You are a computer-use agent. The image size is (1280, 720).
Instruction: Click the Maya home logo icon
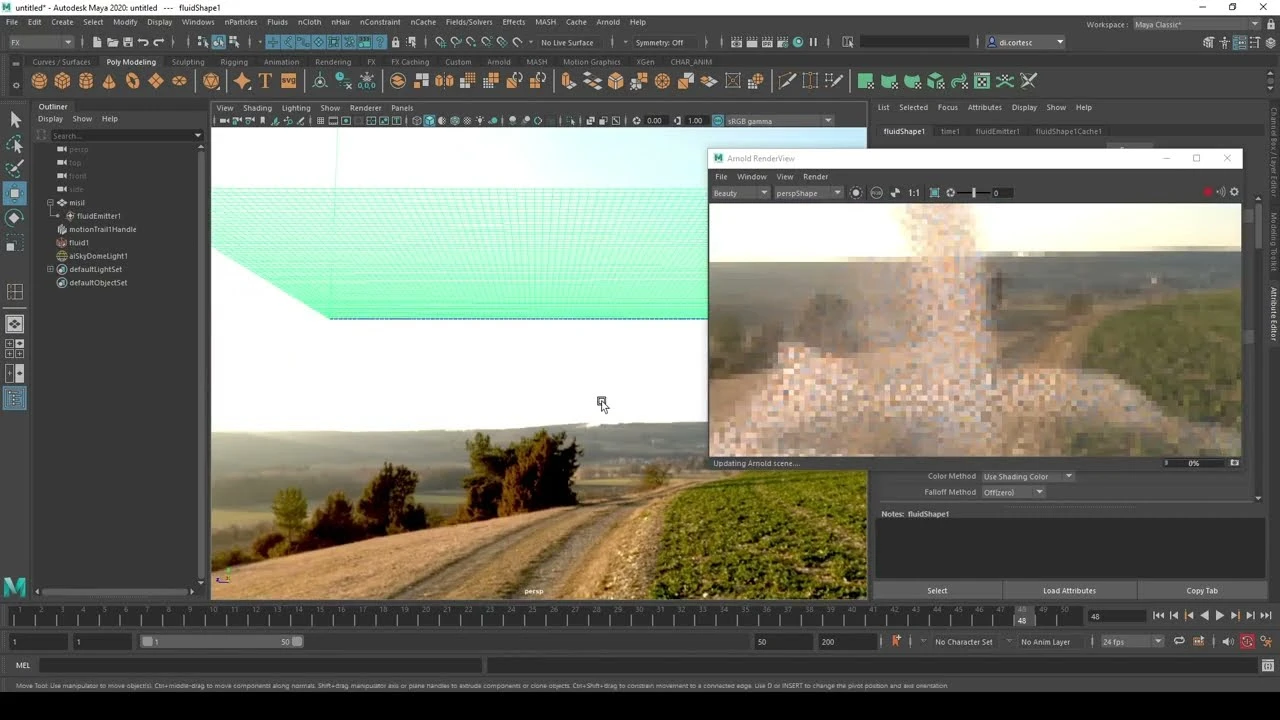coord(14,588)
